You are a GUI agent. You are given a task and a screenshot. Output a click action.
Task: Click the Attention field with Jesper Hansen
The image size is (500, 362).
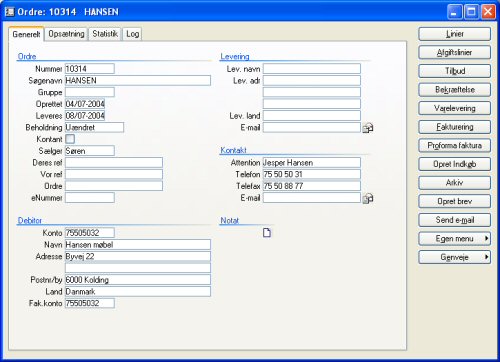click(x=312, y=162)
